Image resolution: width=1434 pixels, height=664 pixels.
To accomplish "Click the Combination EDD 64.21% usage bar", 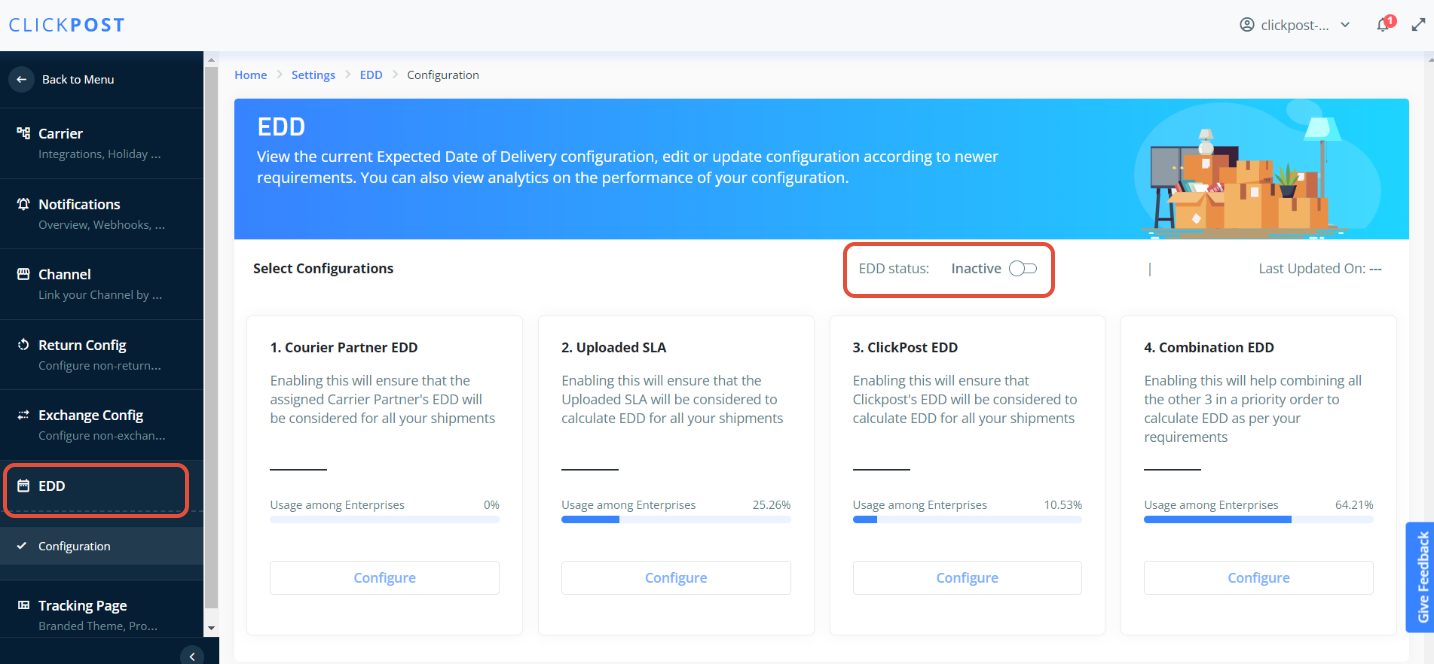I will click(x=1258, y=520).
